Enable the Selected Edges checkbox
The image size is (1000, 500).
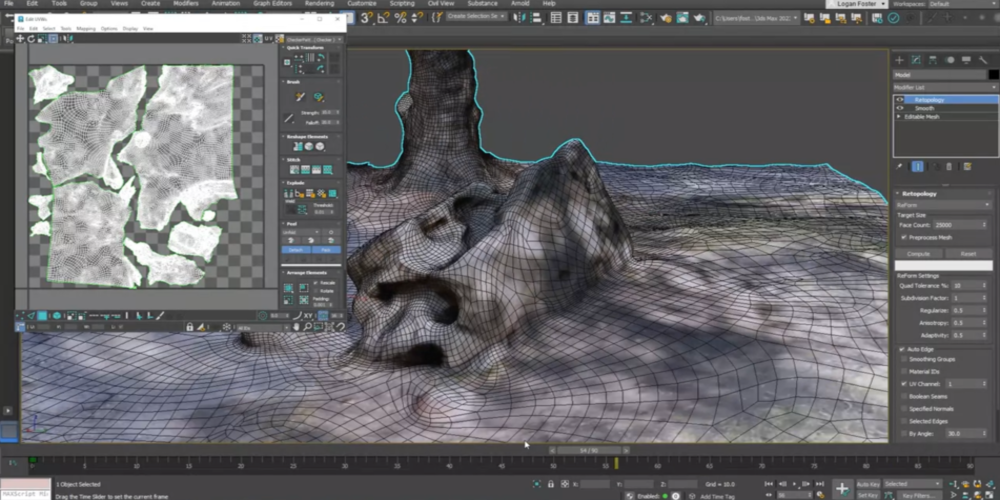pyautogui.click(x=904, y=421)
